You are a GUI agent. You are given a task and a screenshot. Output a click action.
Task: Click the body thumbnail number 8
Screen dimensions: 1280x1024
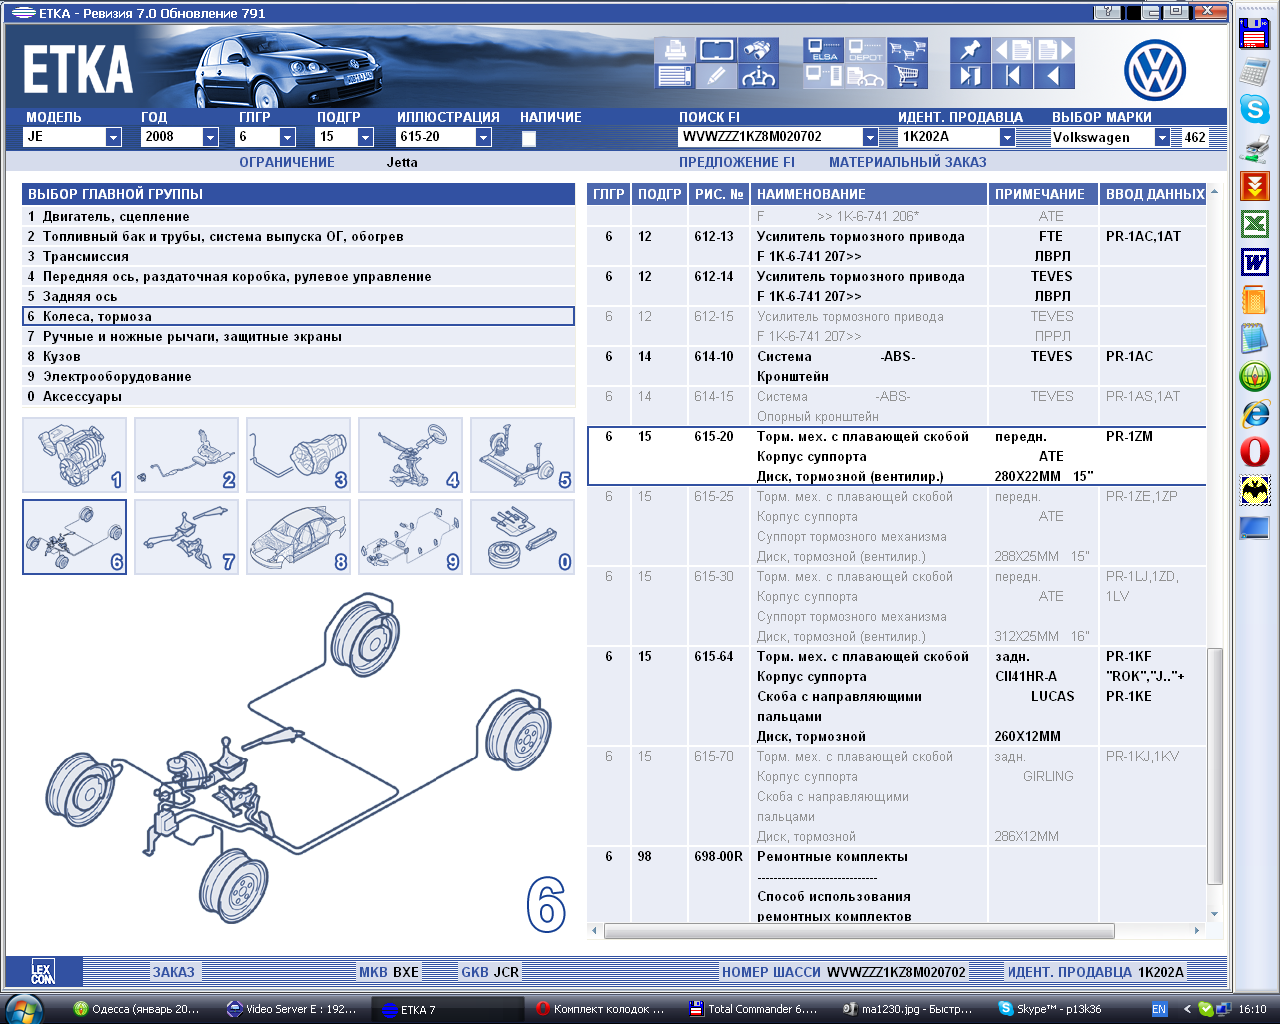click(x=299, y=537)
